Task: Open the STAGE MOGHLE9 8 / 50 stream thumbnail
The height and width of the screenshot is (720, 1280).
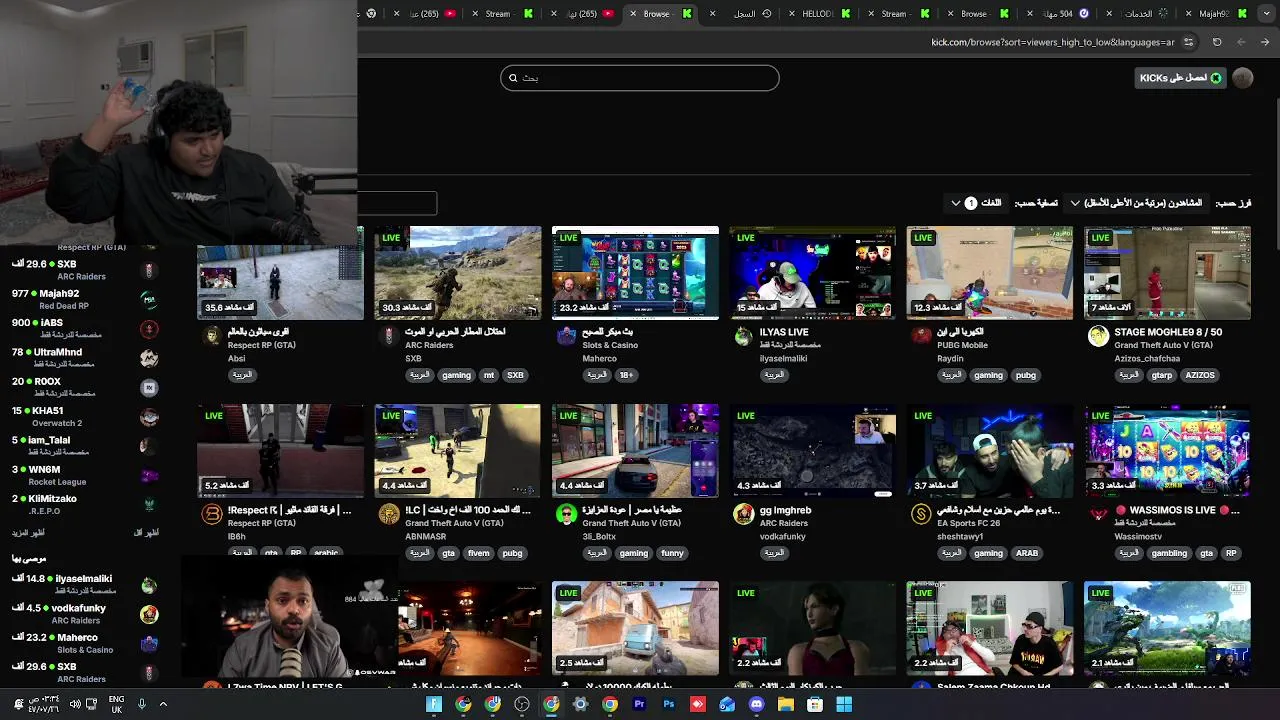Action: pyautogui.click(x=1167, y=273)
